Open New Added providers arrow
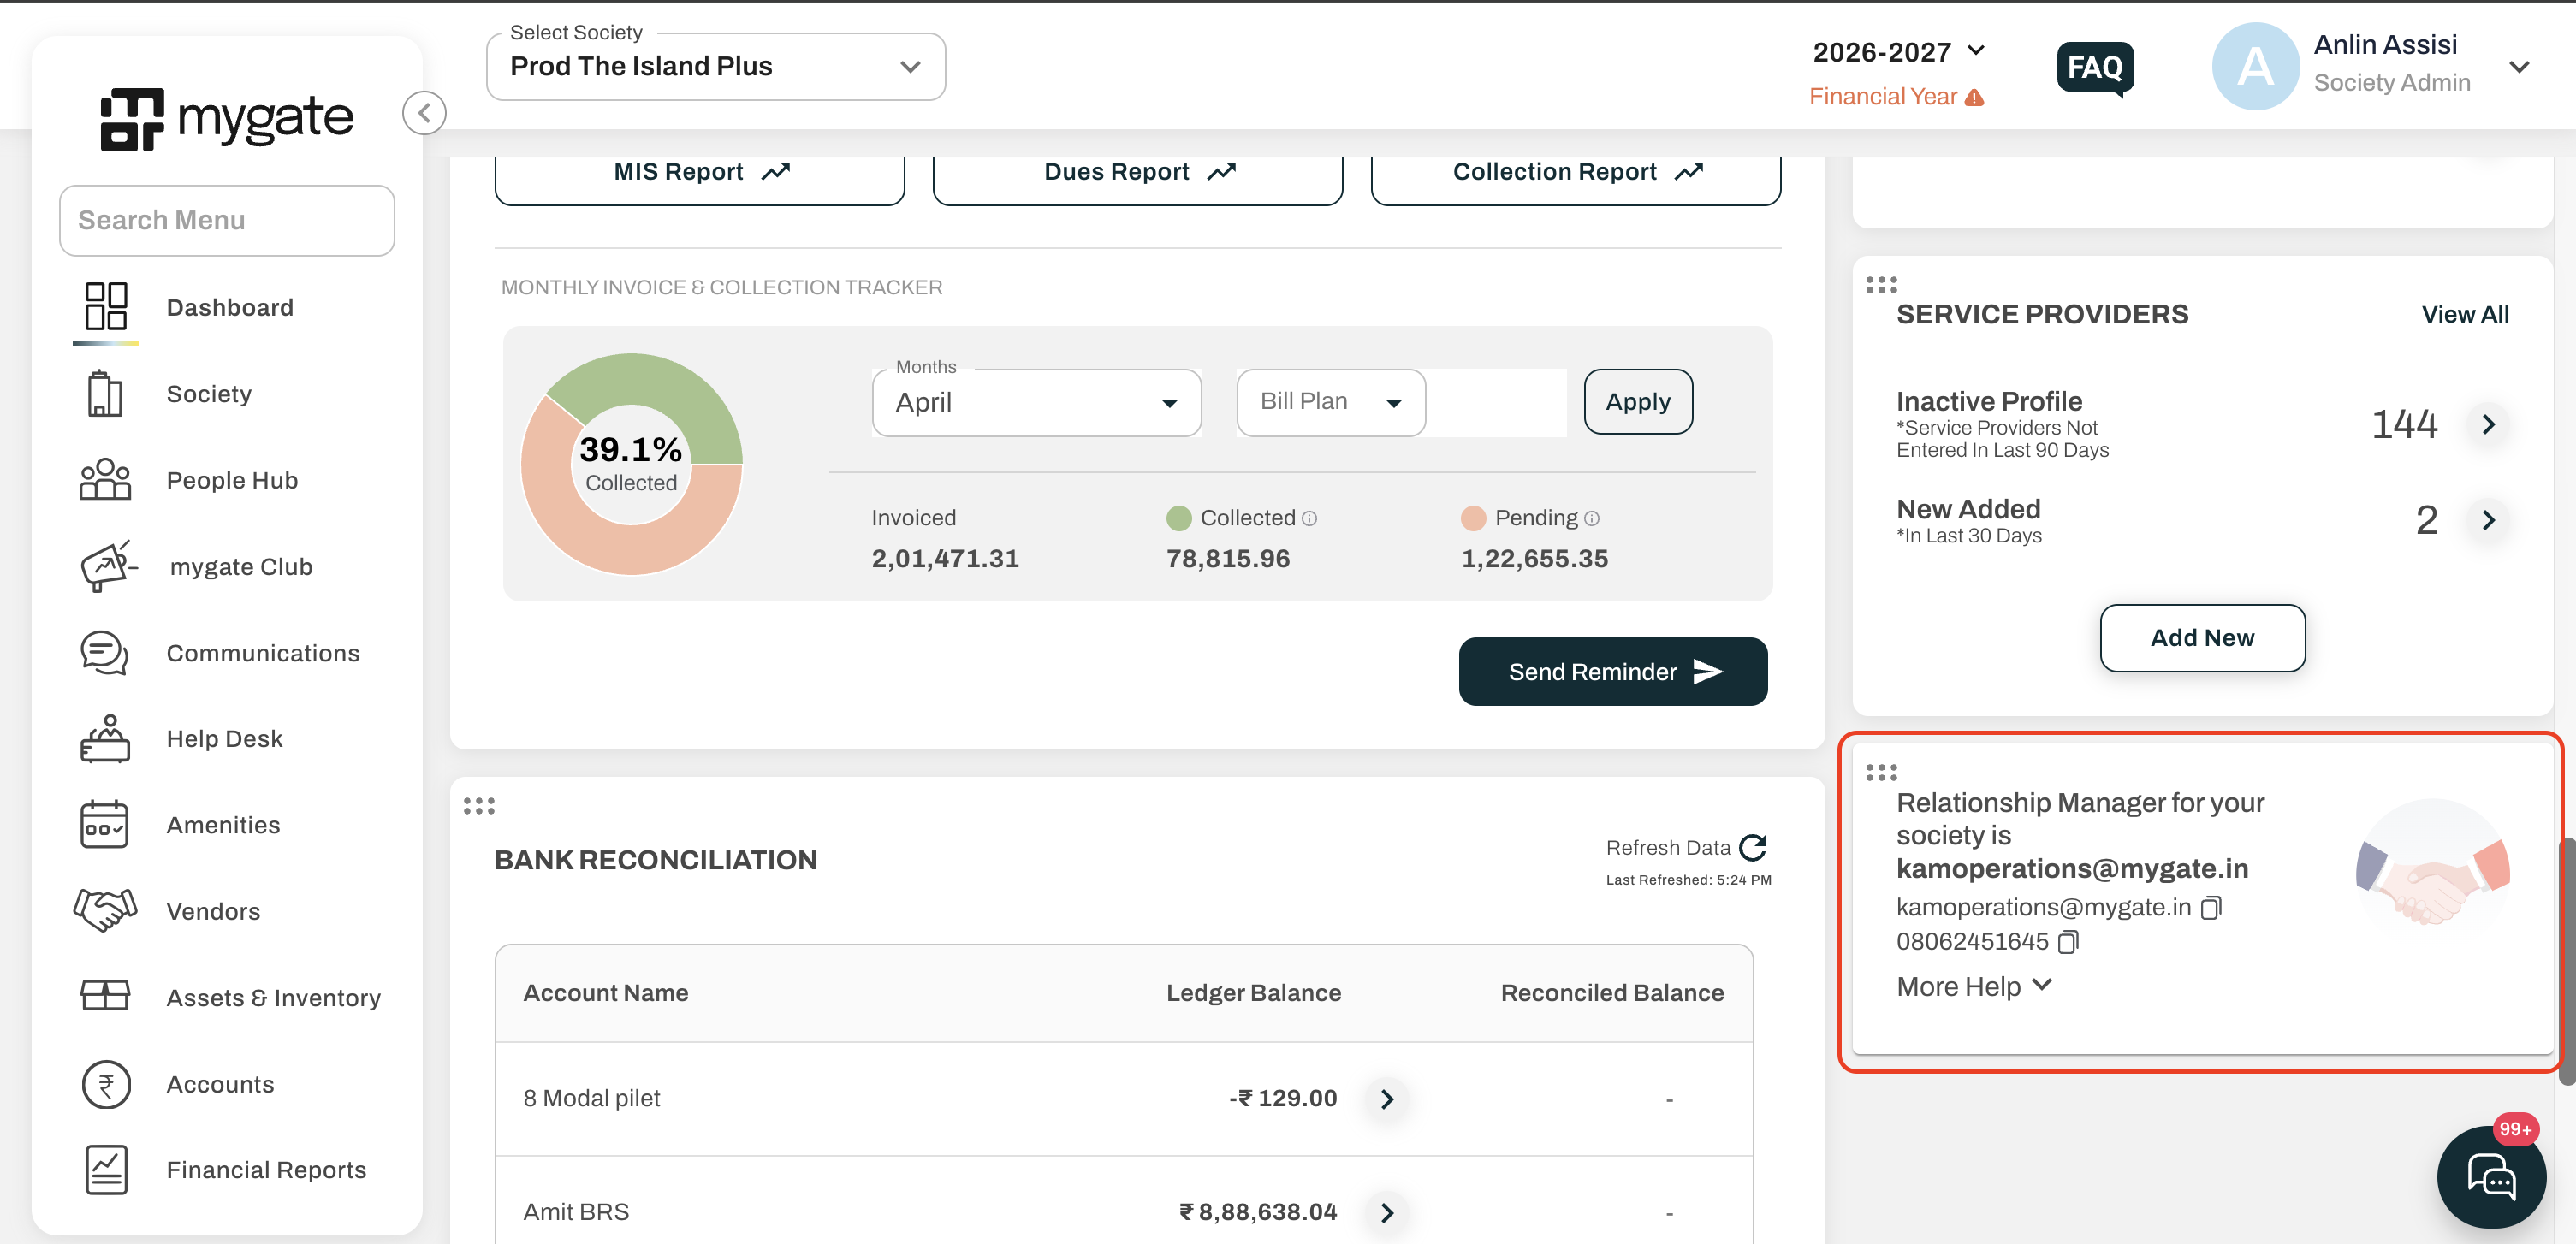The height and width of the screenshot is (1244, 2576). tap(2489, 520)
